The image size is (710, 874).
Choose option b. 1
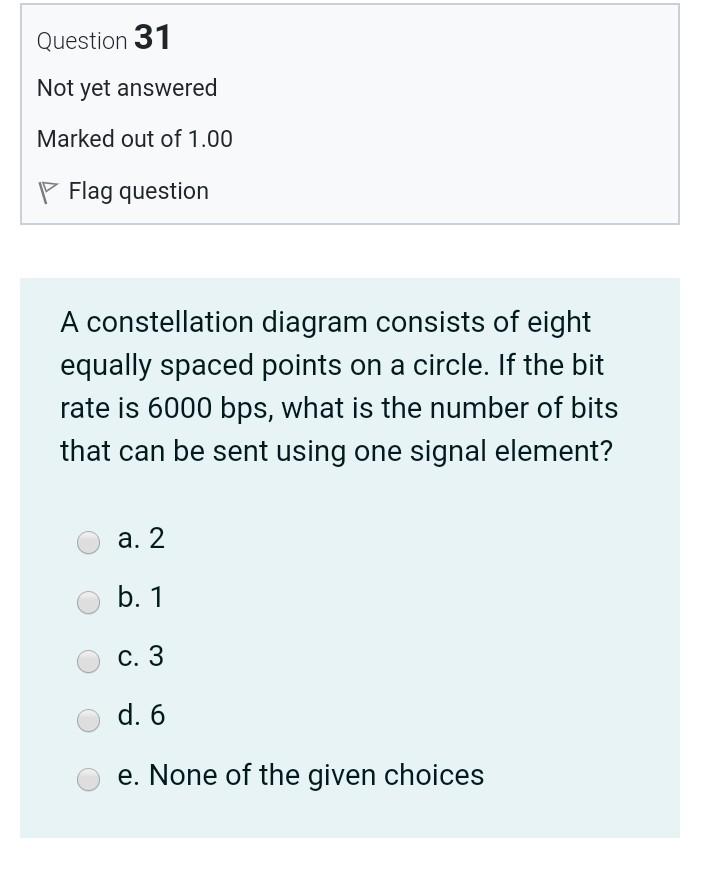89,602
